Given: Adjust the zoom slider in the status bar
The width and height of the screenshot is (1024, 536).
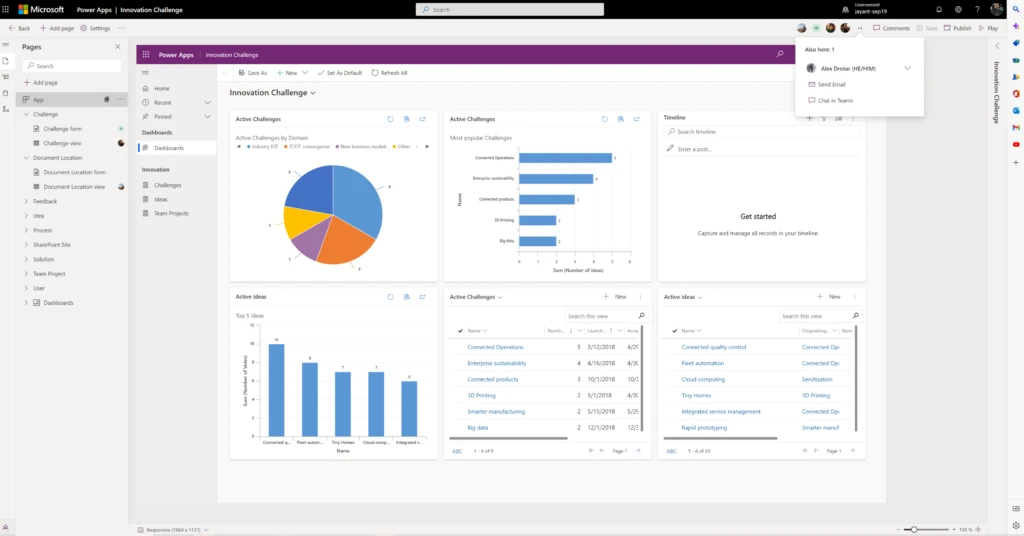Looking at the screenshot, I should pos(912,529).
